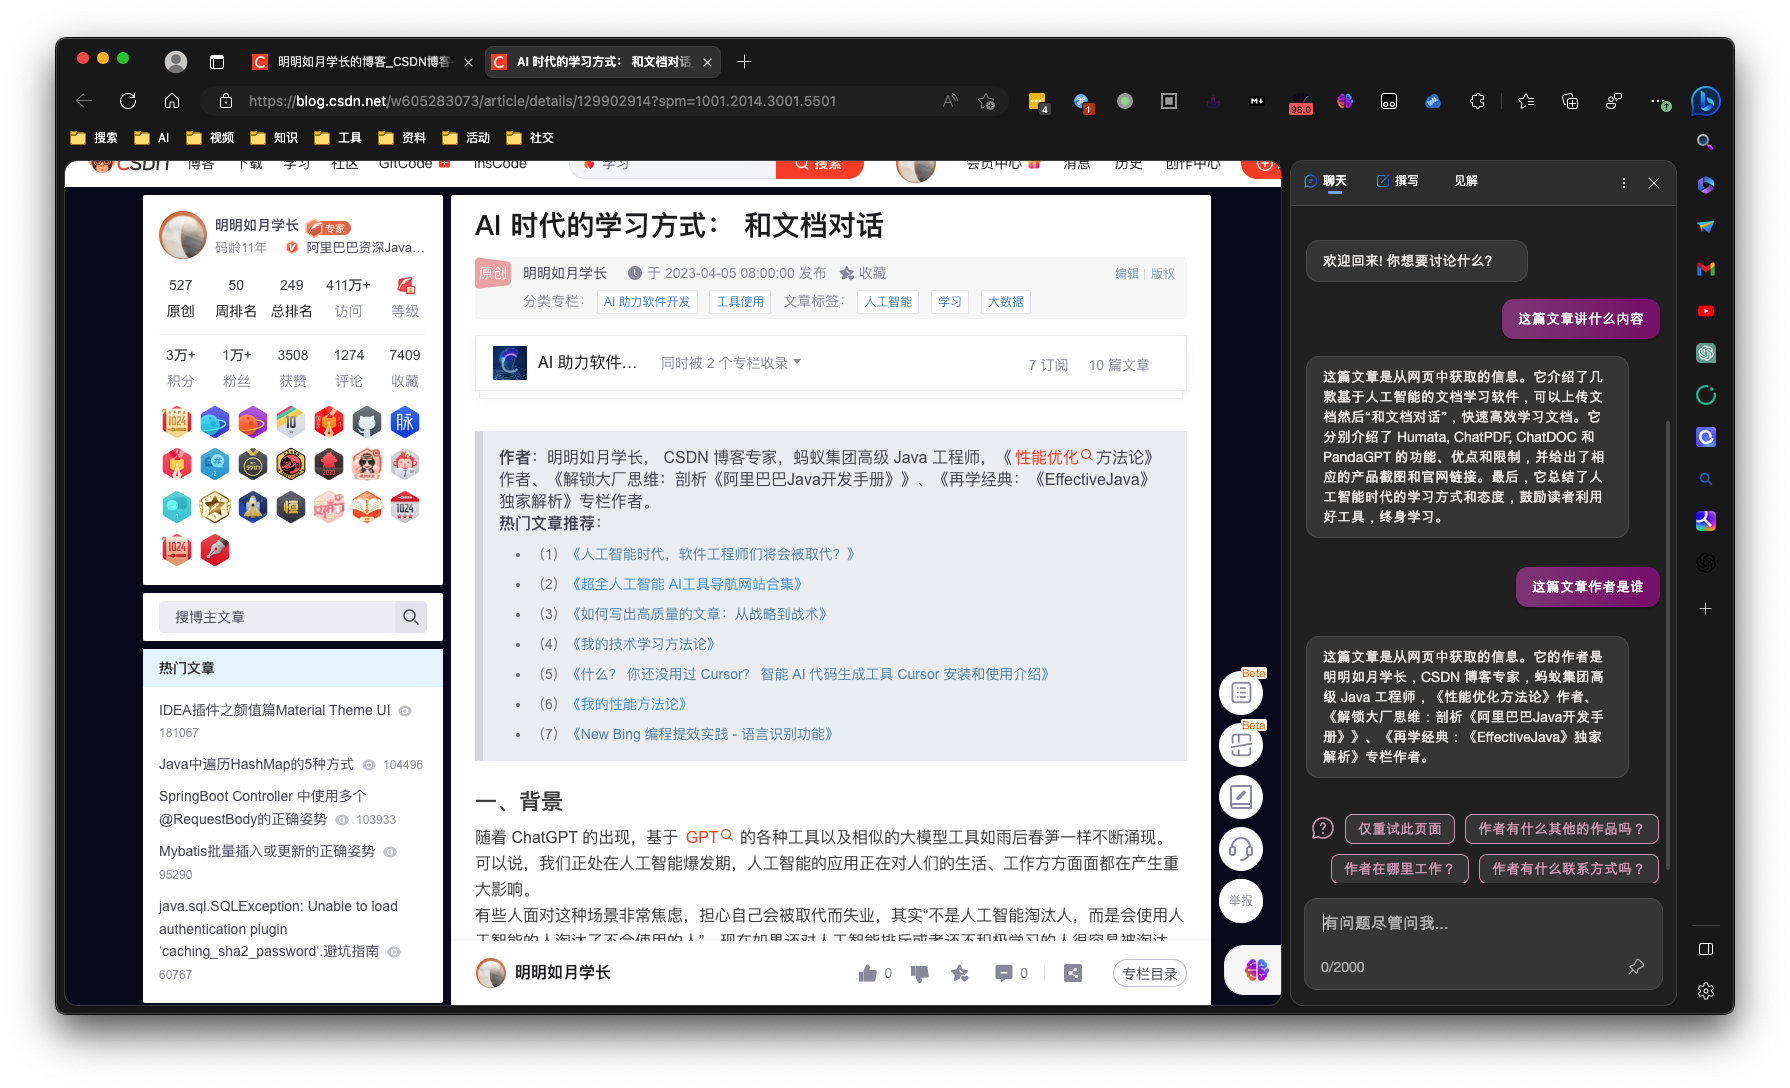Click the question mark help icon near suggestions
1790x1088 pixels.
1322,829
